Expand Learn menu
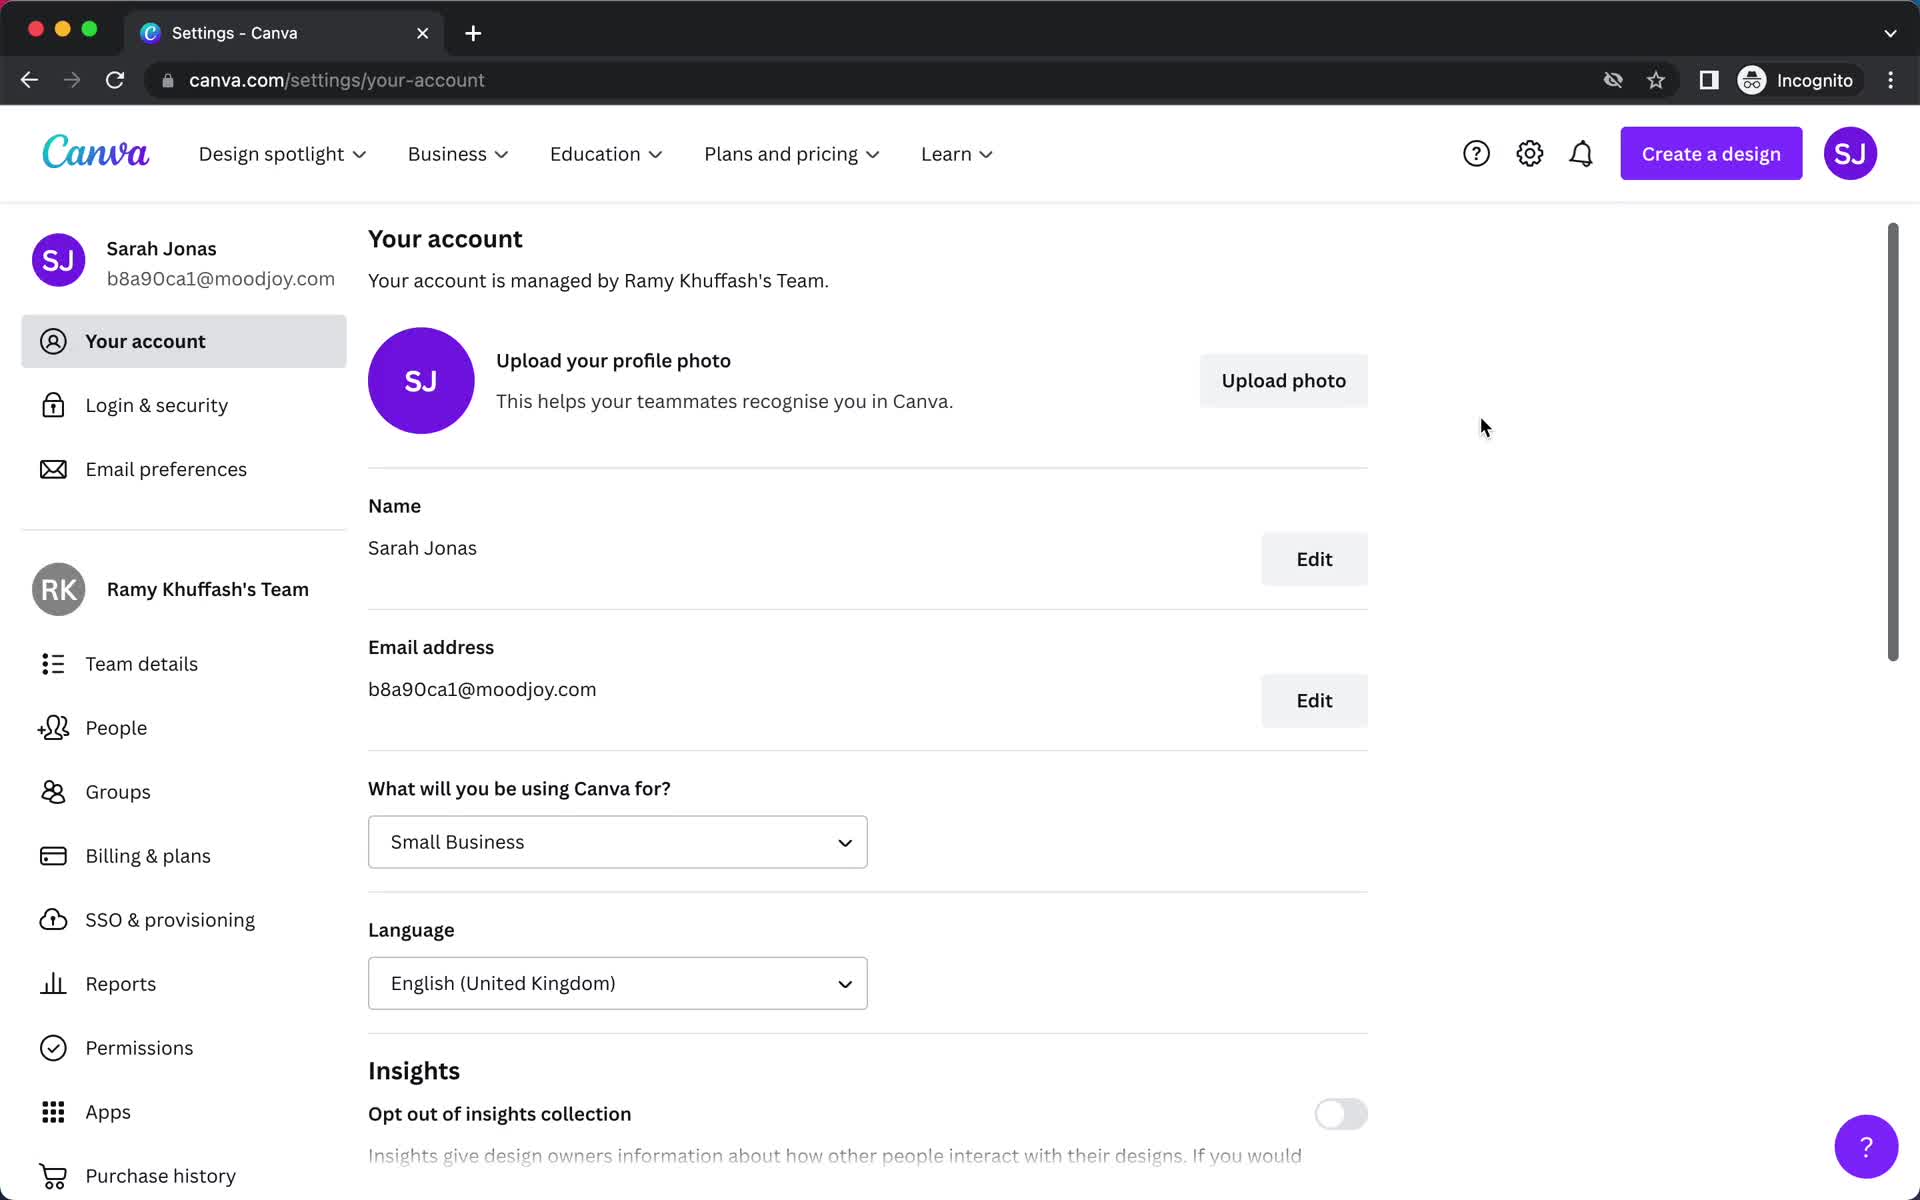The height and width of the screenshot is (1200, 1920). click(x=957, y=154)
